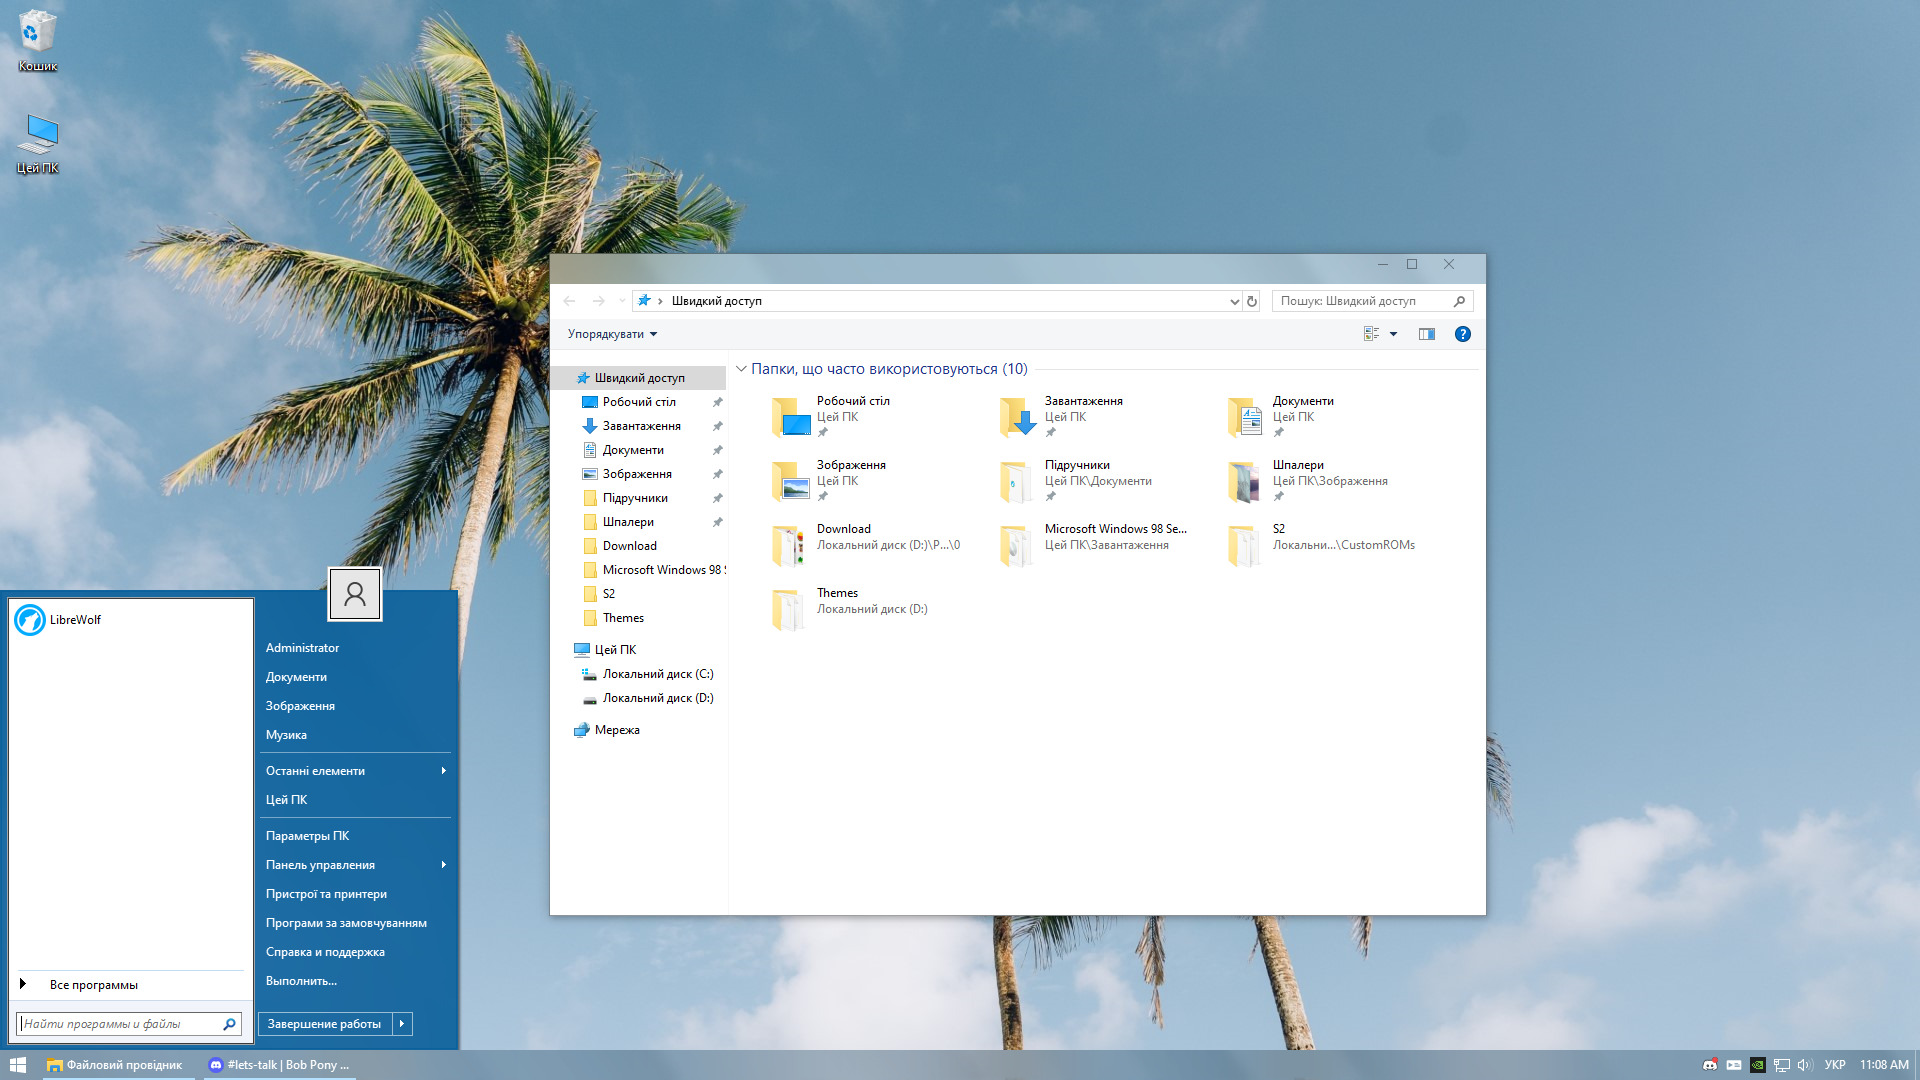Expand the Панель управления submenu
The height and width of the screenshot is (1080, 1920).
point(443,865)
